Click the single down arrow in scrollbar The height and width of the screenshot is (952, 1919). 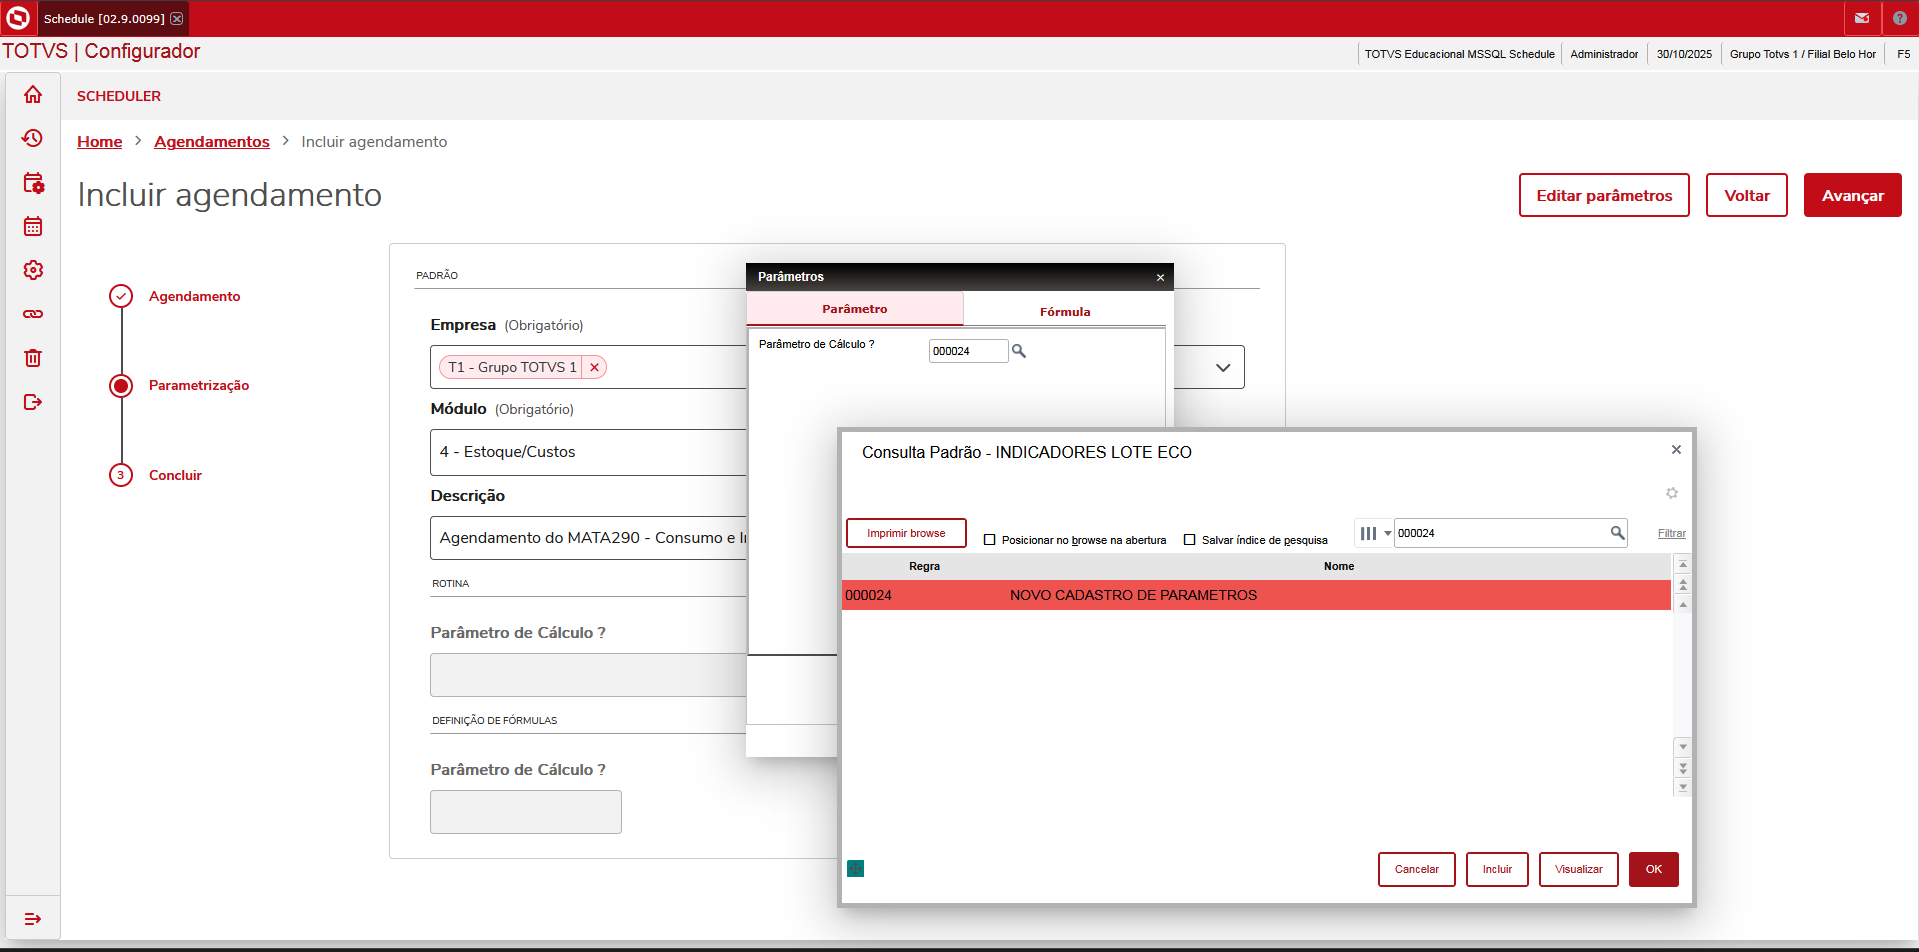point(1683,747)
